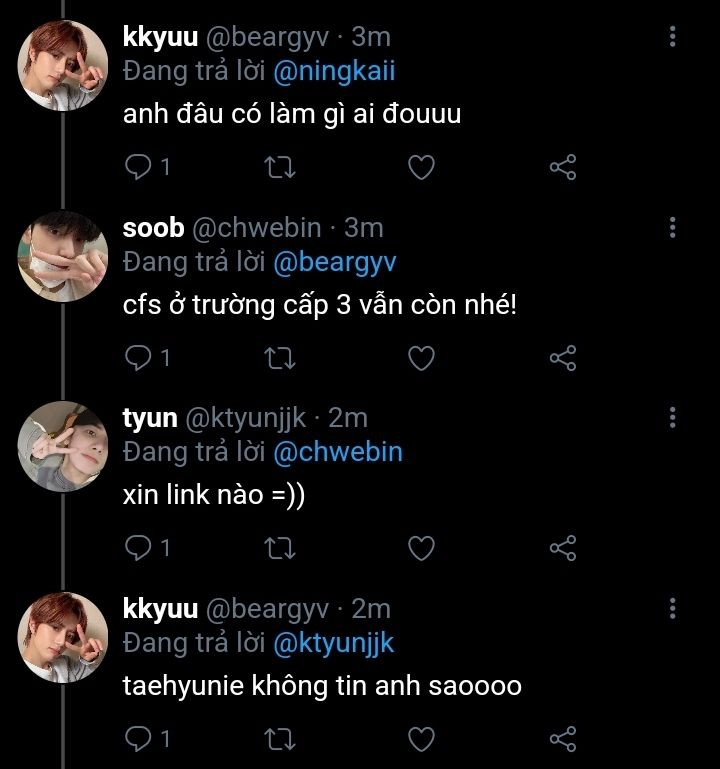Open soob's profile picture
Image resolution: width=720 pixels, height=769 pixels.
(62, 256)
